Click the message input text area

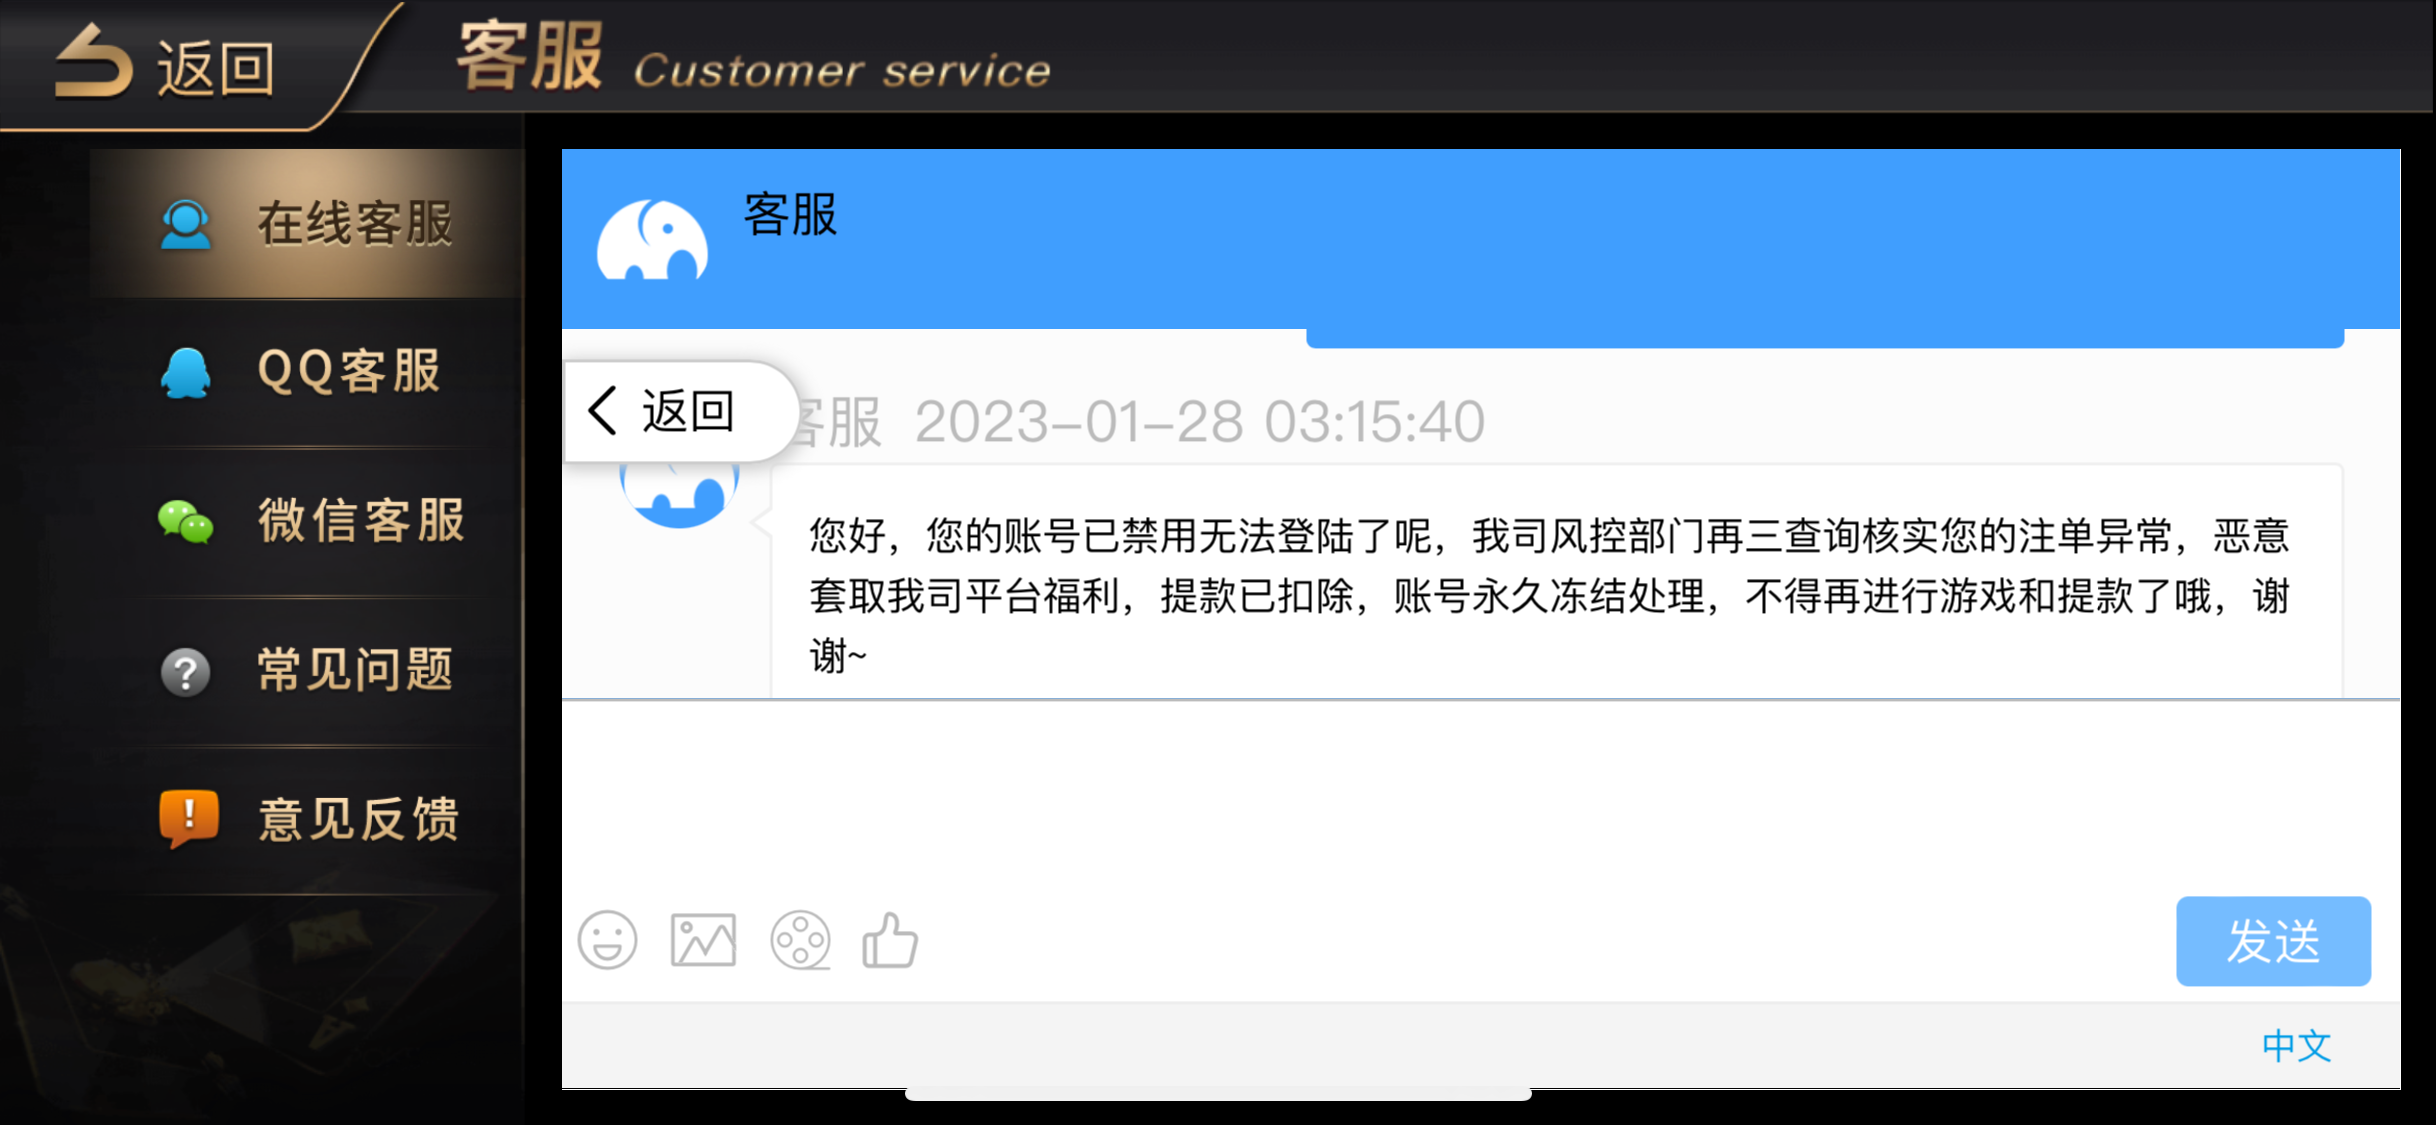click(x=1480, y=800)
